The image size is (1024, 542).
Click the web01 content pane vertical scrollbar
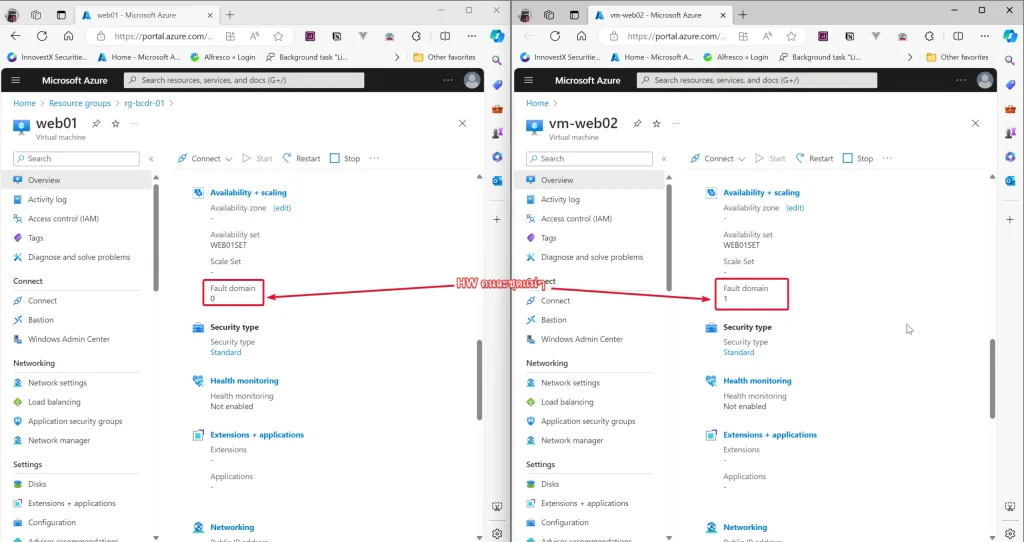click(479, 380)
